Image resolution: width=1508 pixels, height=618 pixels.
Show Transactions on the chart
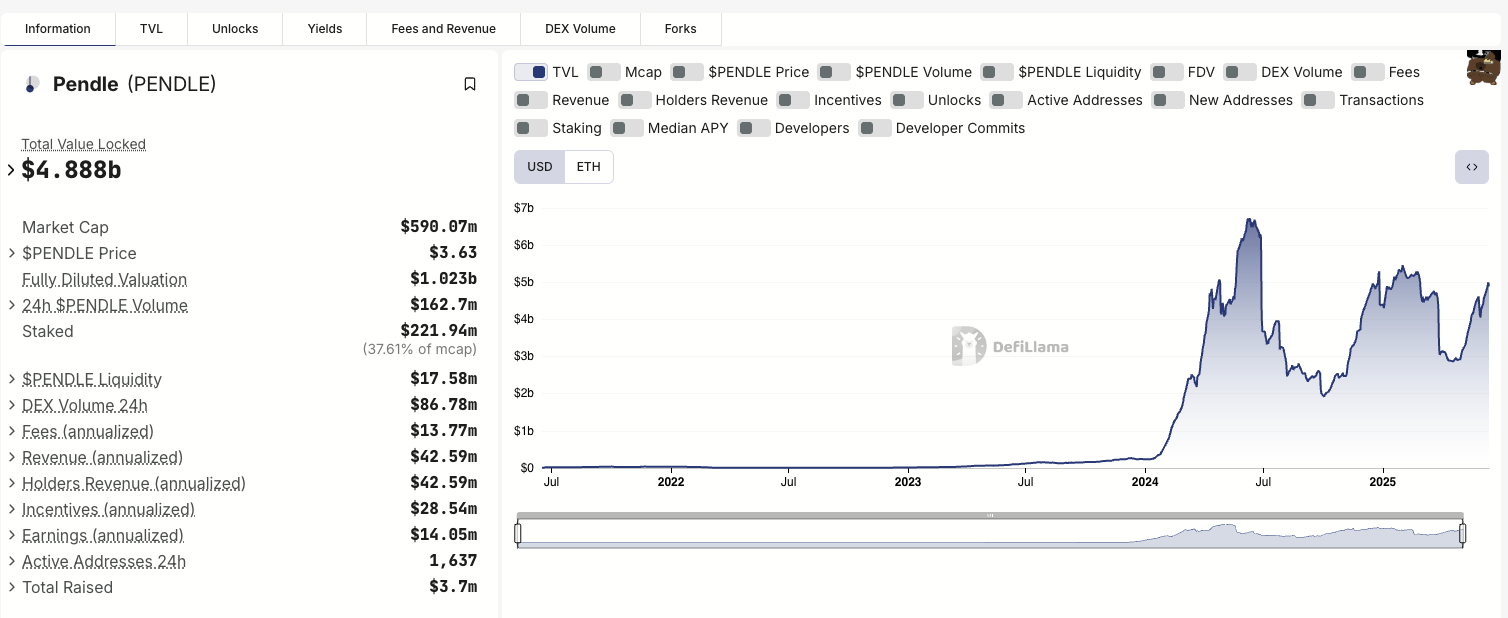[x=1318, y=100]
